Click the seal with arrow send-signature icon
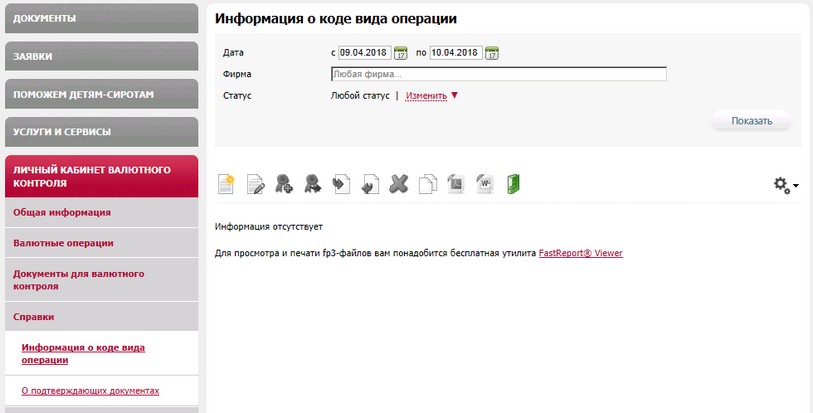The height and width of the screenshot is (413, 813). point(313,184)
